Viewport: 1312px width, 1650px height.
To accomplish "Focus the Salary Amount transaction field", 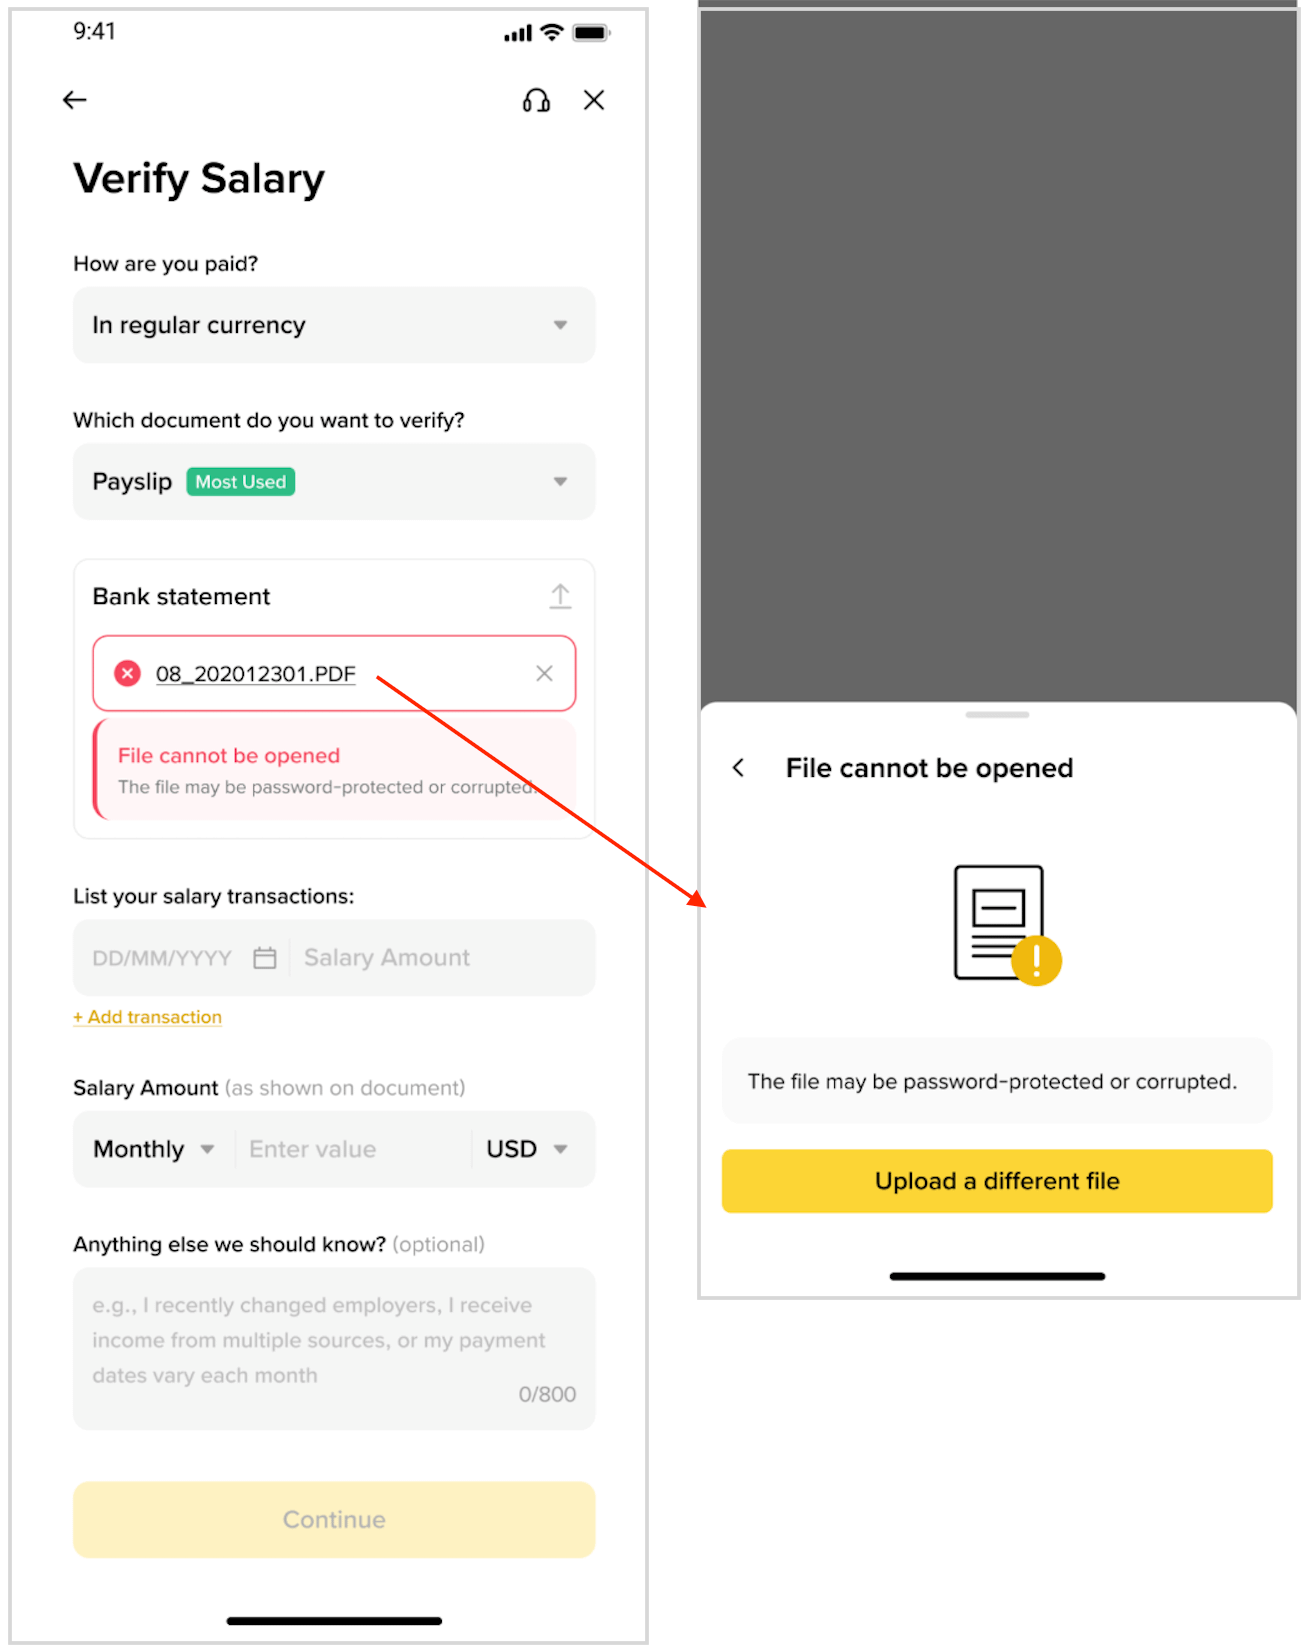I will click(x=442, y=958).
